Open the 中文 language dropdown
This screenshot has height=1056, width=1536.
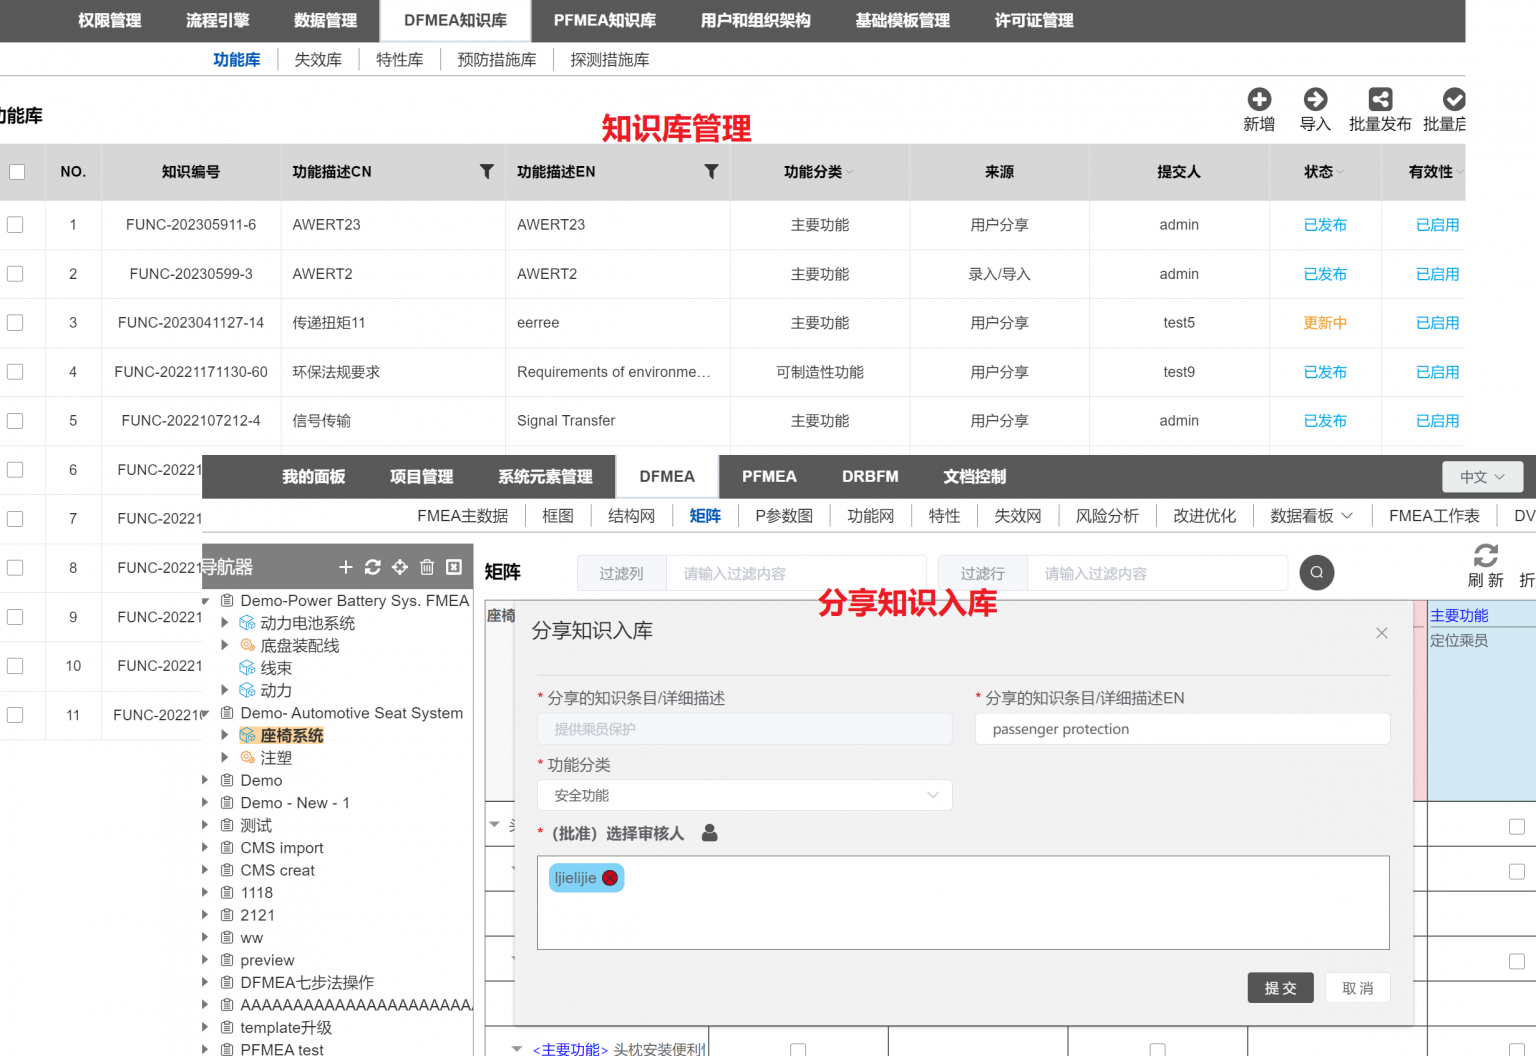(1483, 476)
